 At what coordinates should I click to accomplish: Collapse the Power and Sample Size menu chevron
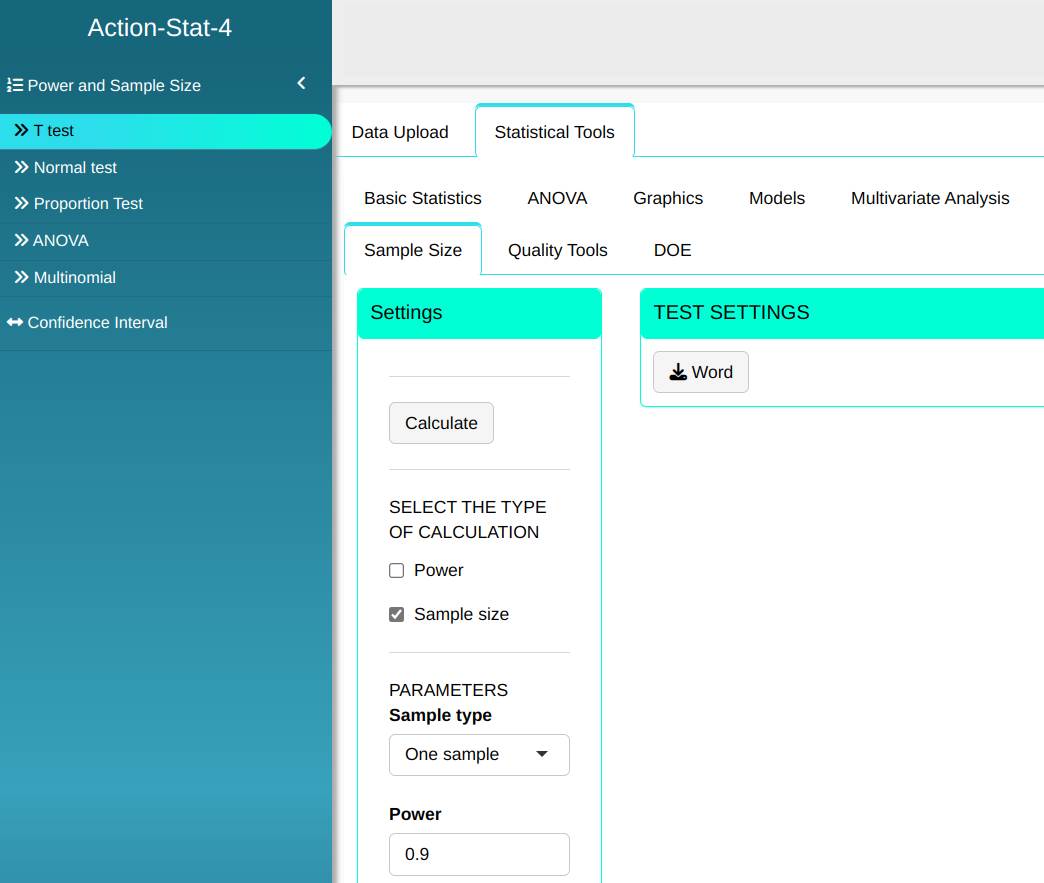tap(301, 84)
